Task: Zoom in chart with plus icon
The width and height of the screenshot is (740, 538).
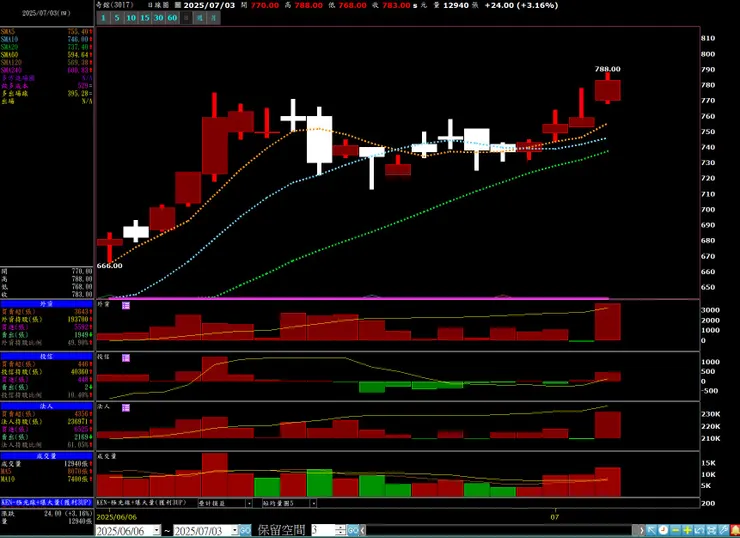Action: pos(688,530)
